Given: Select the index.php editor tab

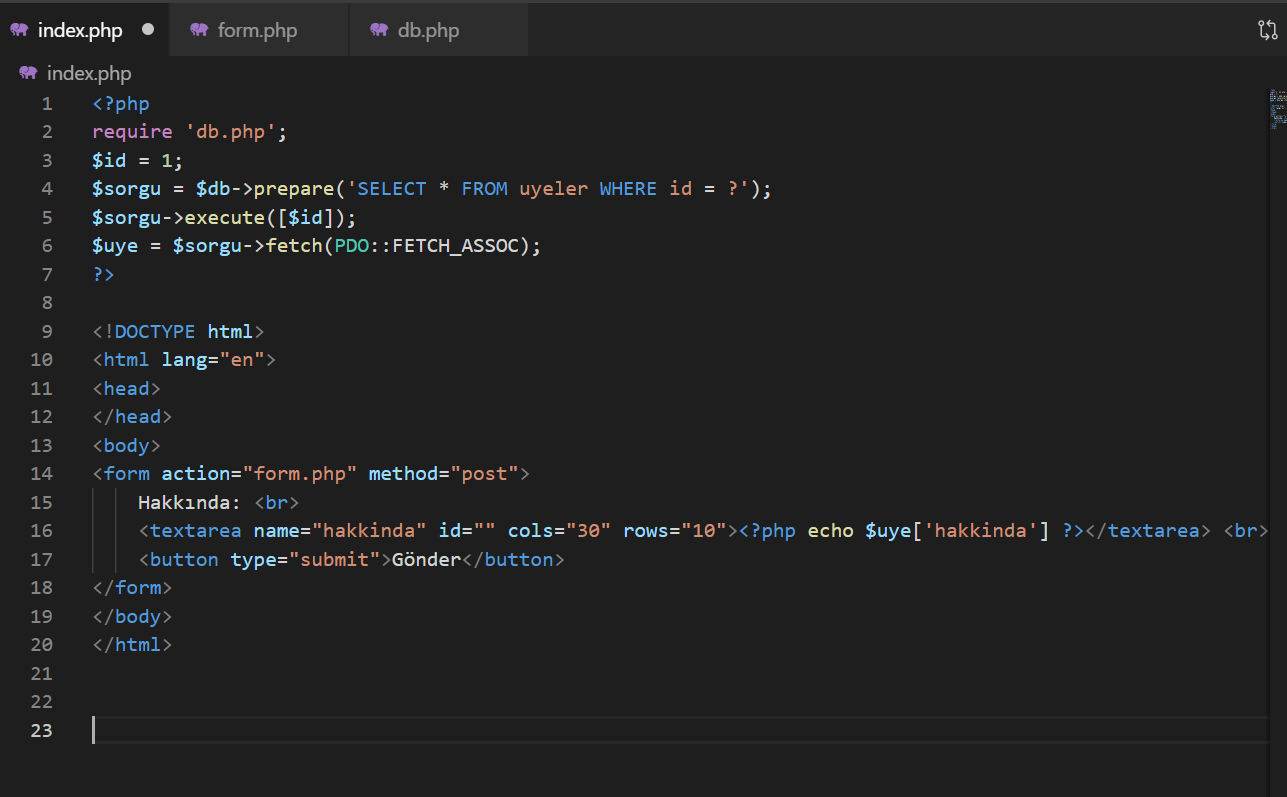Looking at the screenshot, I should click(84, 30).
